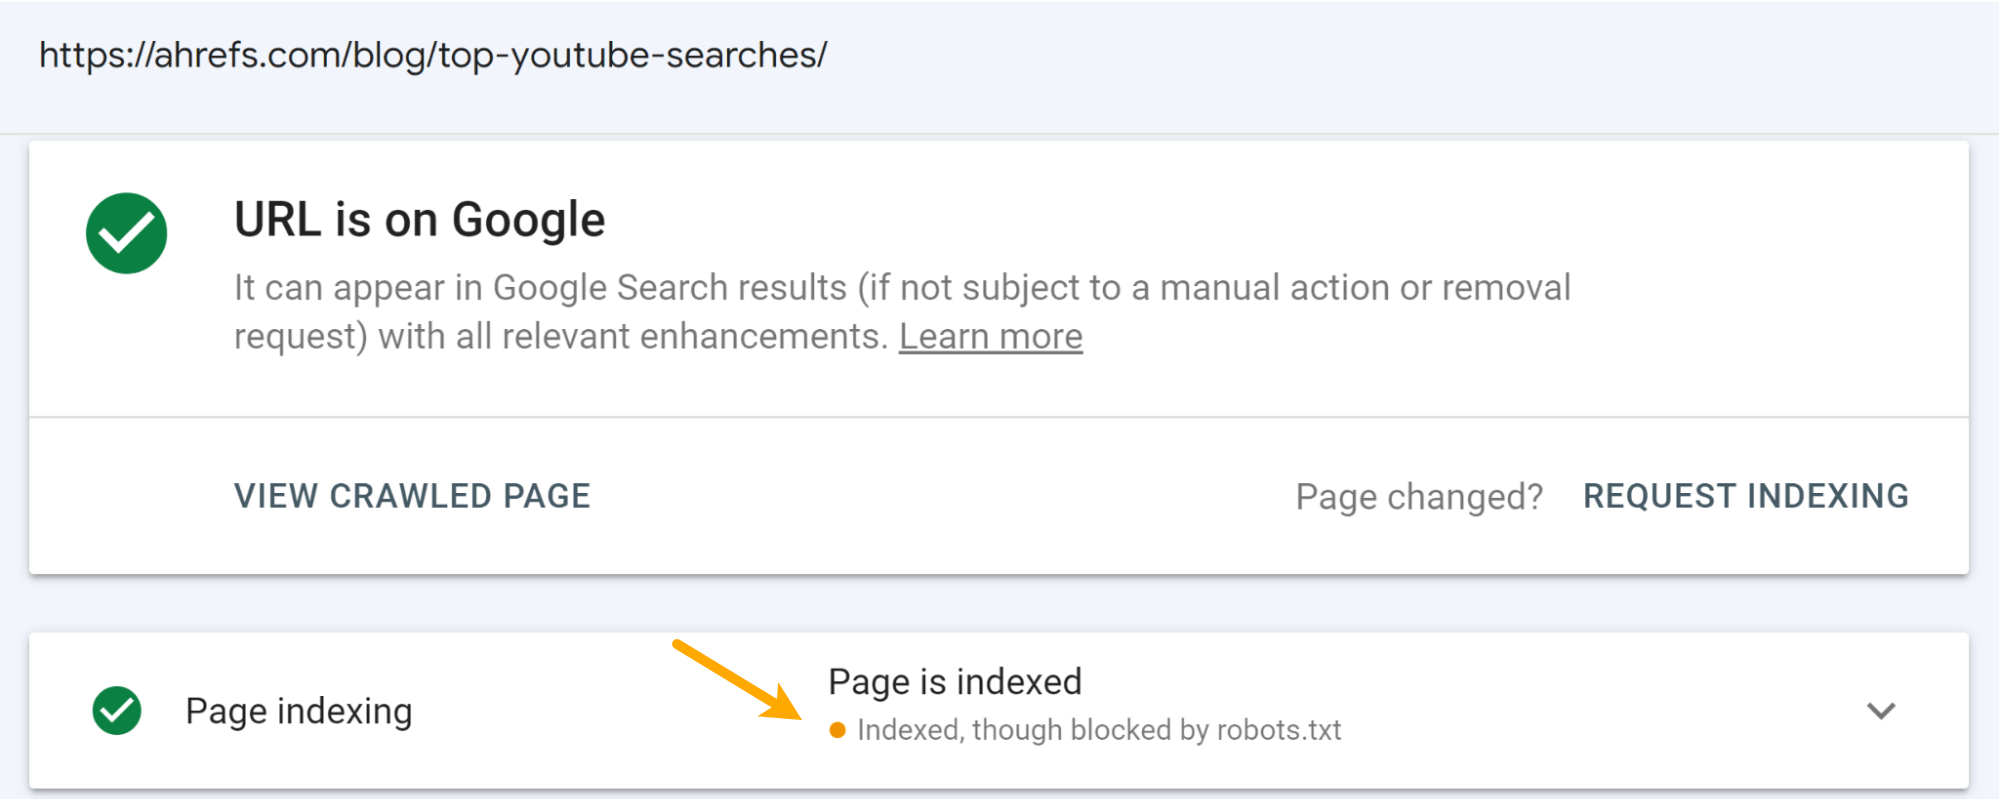Image resolution: width=1999 pixels, height=800 pixels.
Task: Open the "Learn more" link
Action: click(x=991, y=336)
